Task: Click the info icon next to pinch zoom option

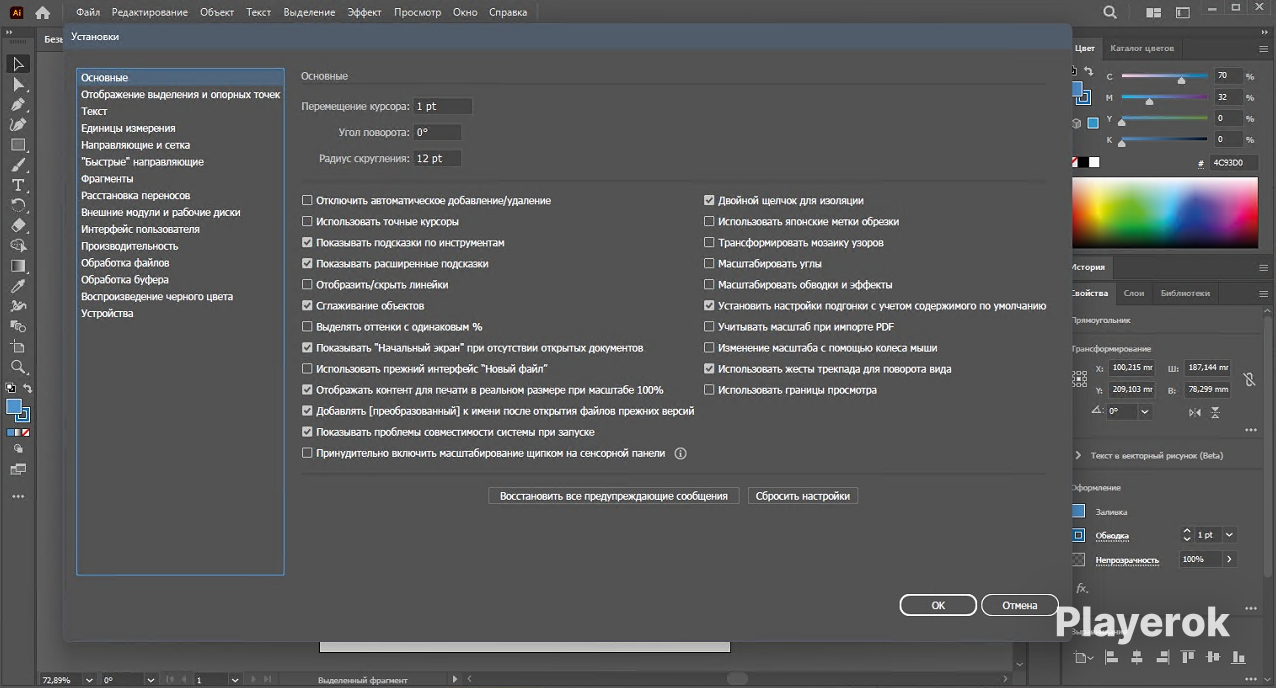Action: (x=681, y=453)
